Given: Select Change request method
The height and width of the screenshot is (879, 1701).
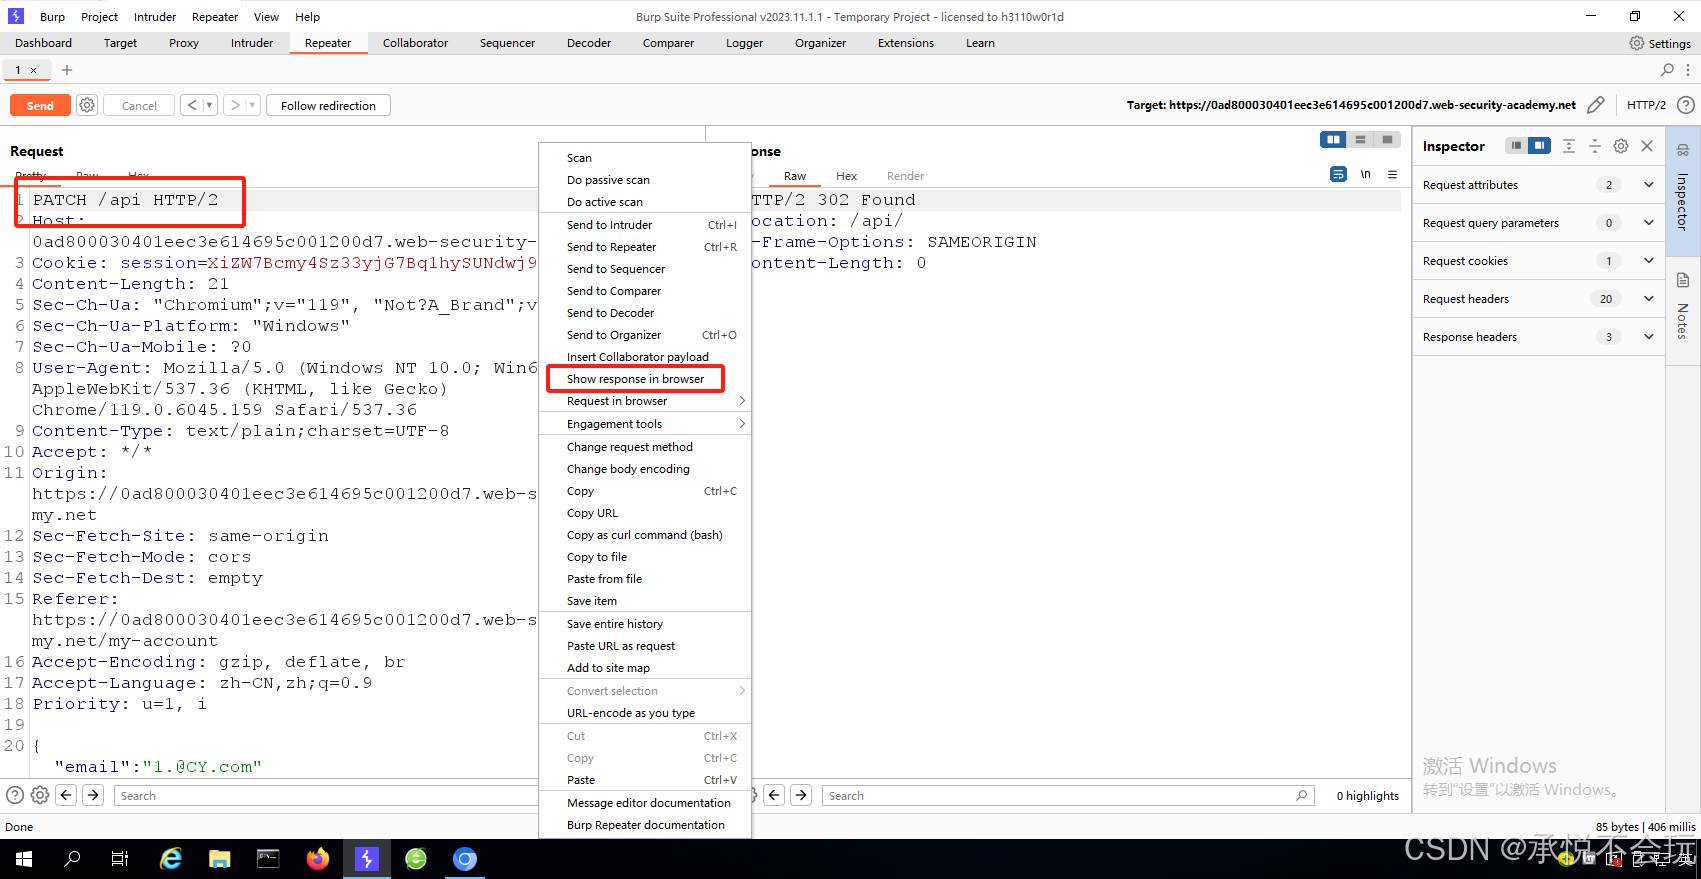Looking at the screenshot, I should (645, 447).
